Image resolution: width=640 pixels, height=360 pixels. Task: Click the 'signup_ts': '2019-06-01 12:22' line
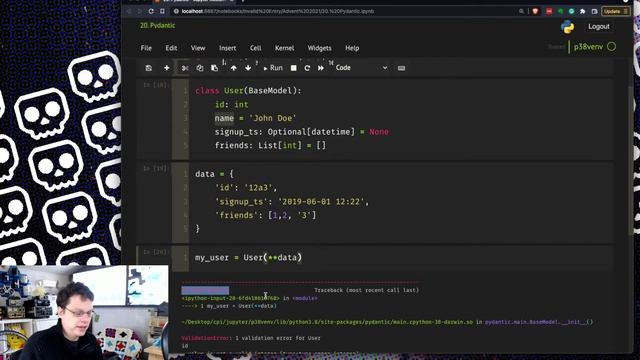(292, 202)
